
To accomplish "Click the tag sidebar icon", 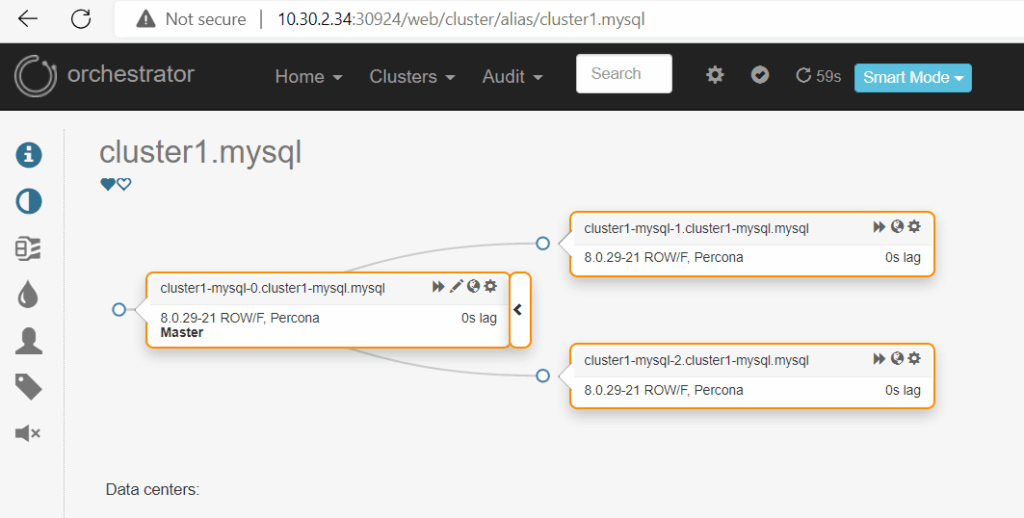I will coord(29,387).
